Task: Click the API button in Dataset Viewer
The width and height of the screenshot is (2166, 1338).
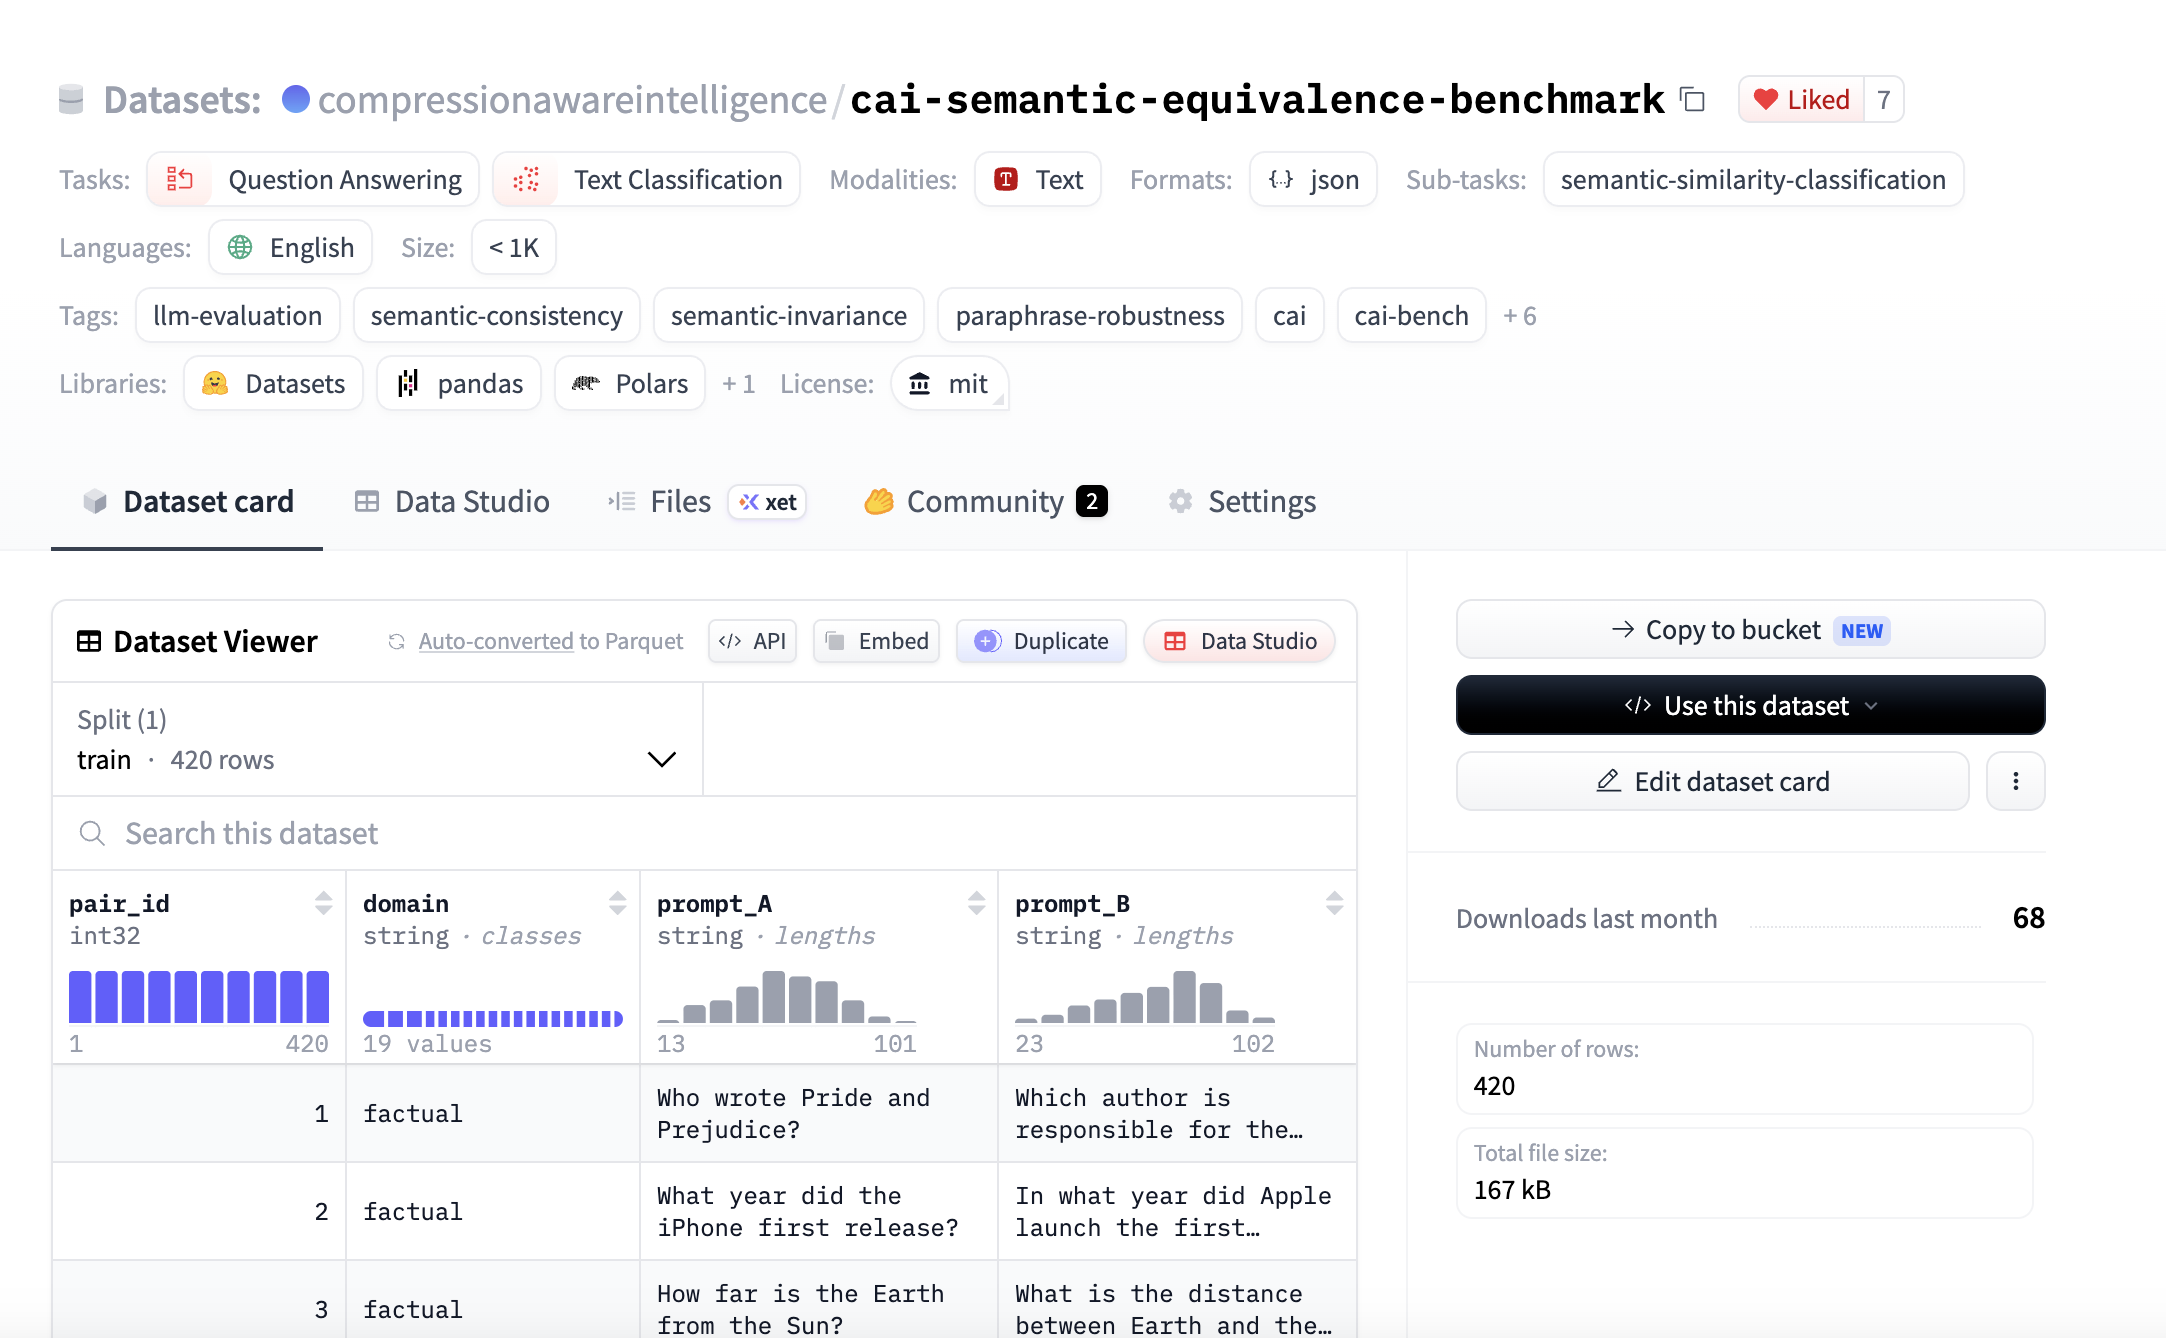Action: click(x=752, y=641)
